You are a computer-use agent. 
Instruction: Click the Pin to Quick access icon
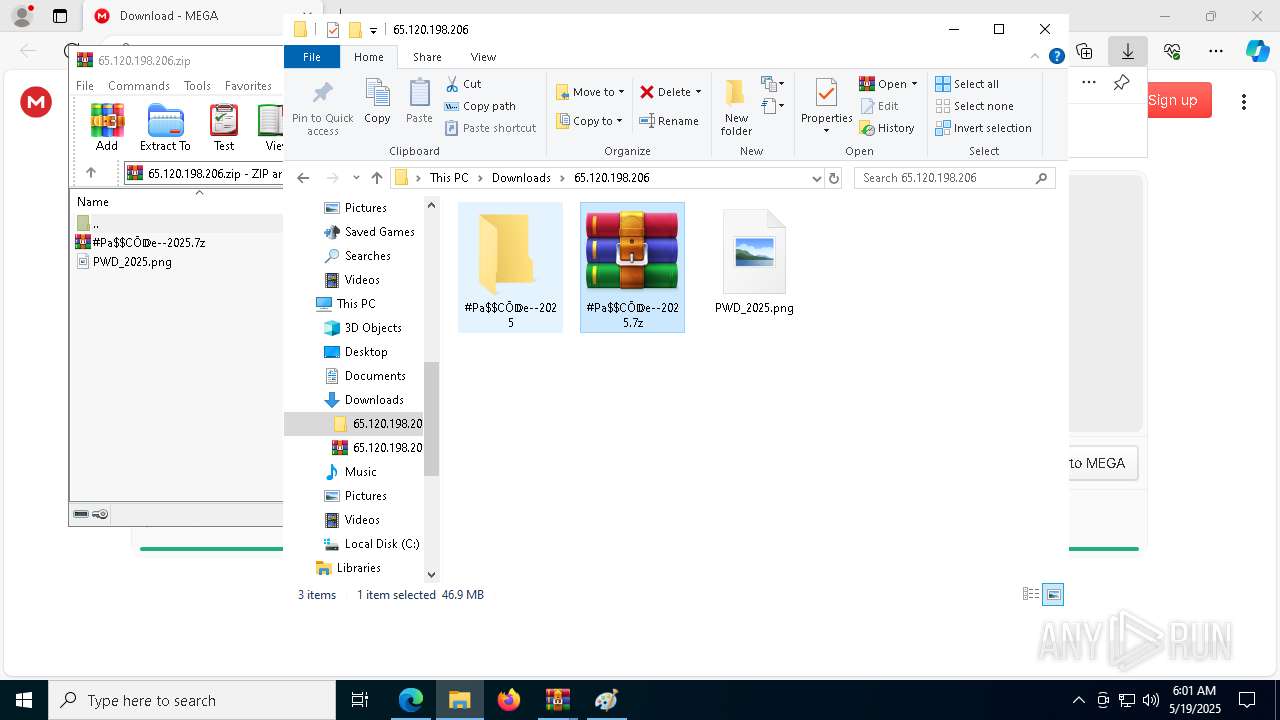[x=322, y=108]
